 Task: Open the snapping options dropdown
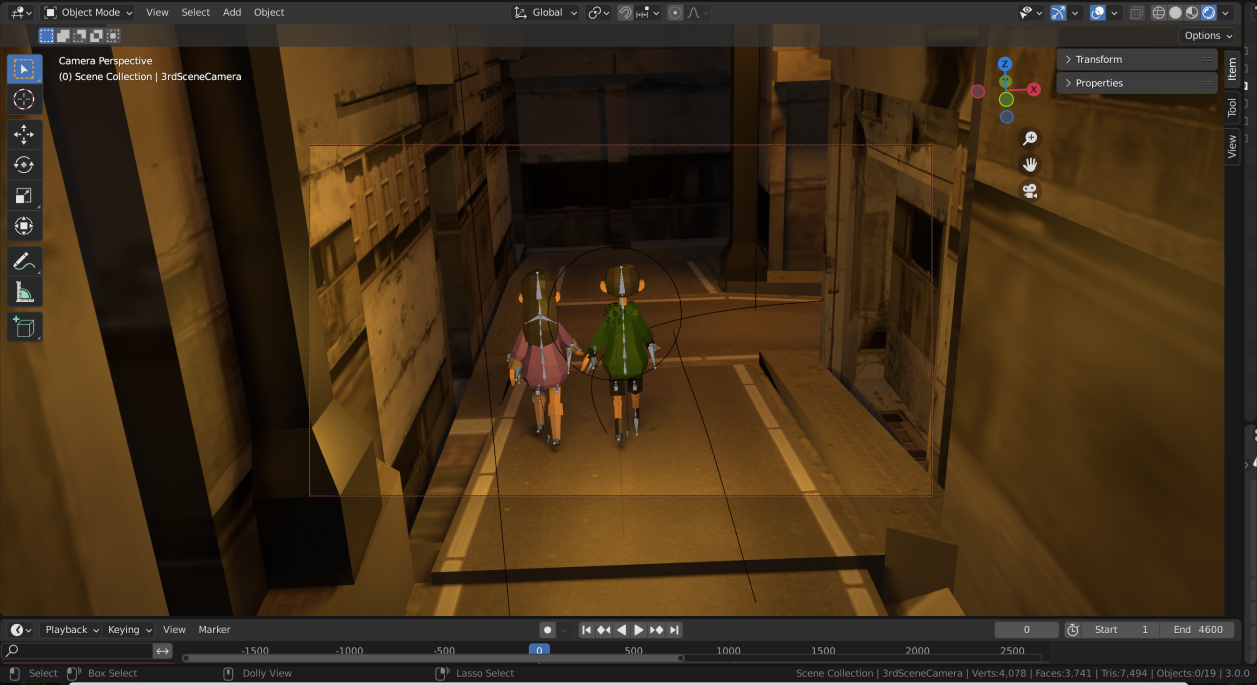pos(648,13)
